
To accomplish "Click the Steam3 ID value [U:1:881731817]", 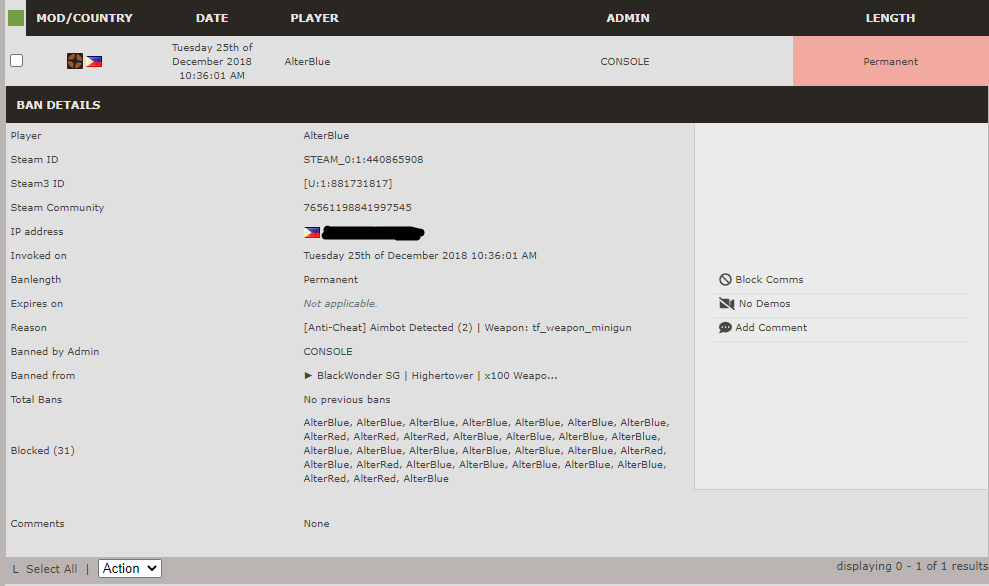I will pyautogui.click(x=348, y=184).
